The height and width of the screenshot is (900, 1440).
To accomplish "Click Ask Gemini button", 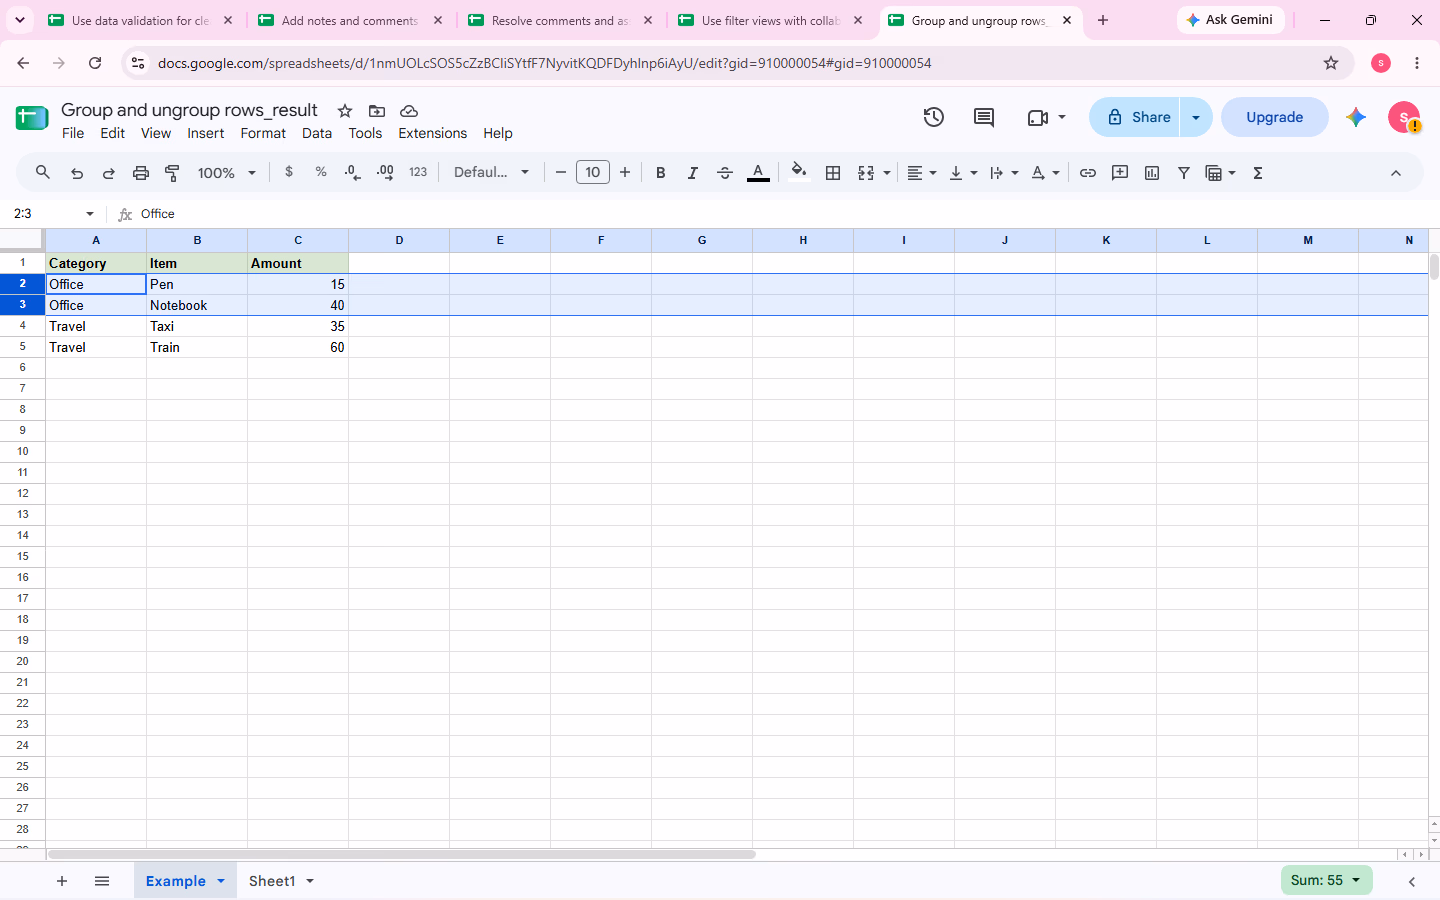I will click(x=1230, y=20).
